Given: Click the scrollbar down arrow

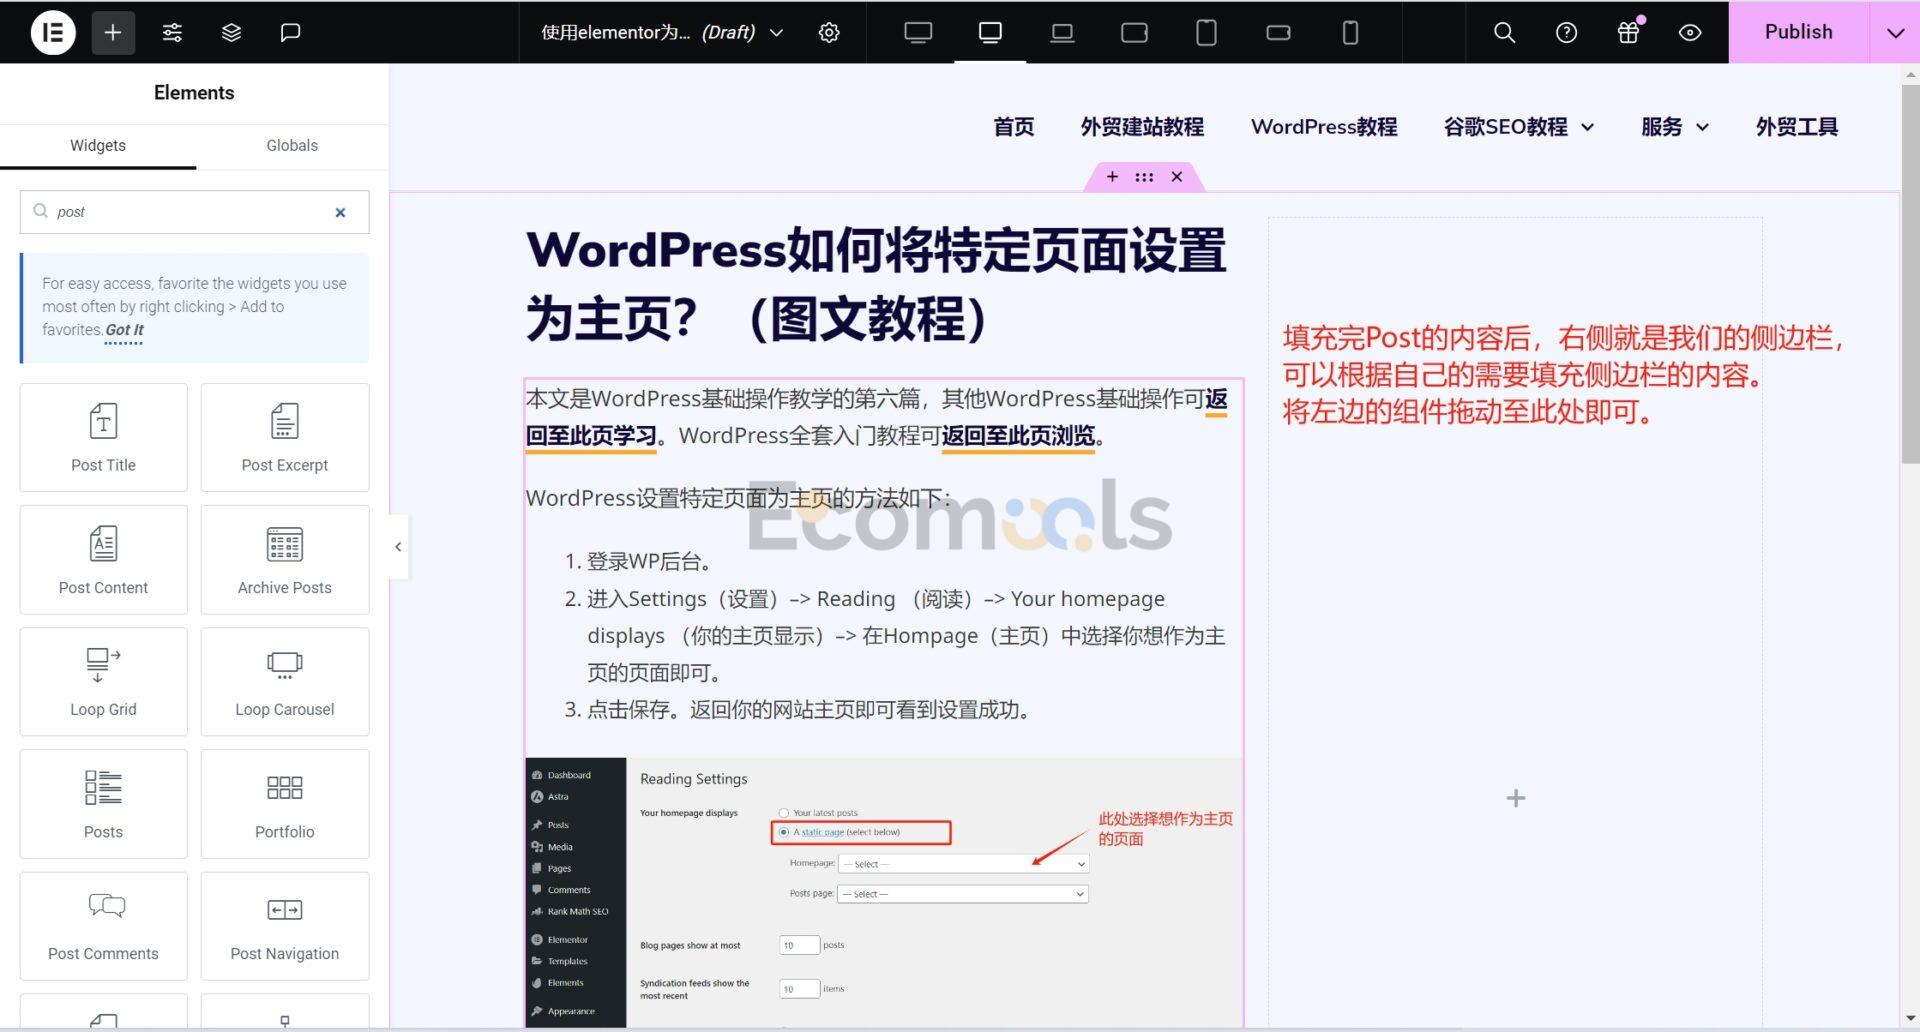Looking at the screenshot, I should tap(1910, 1019).
